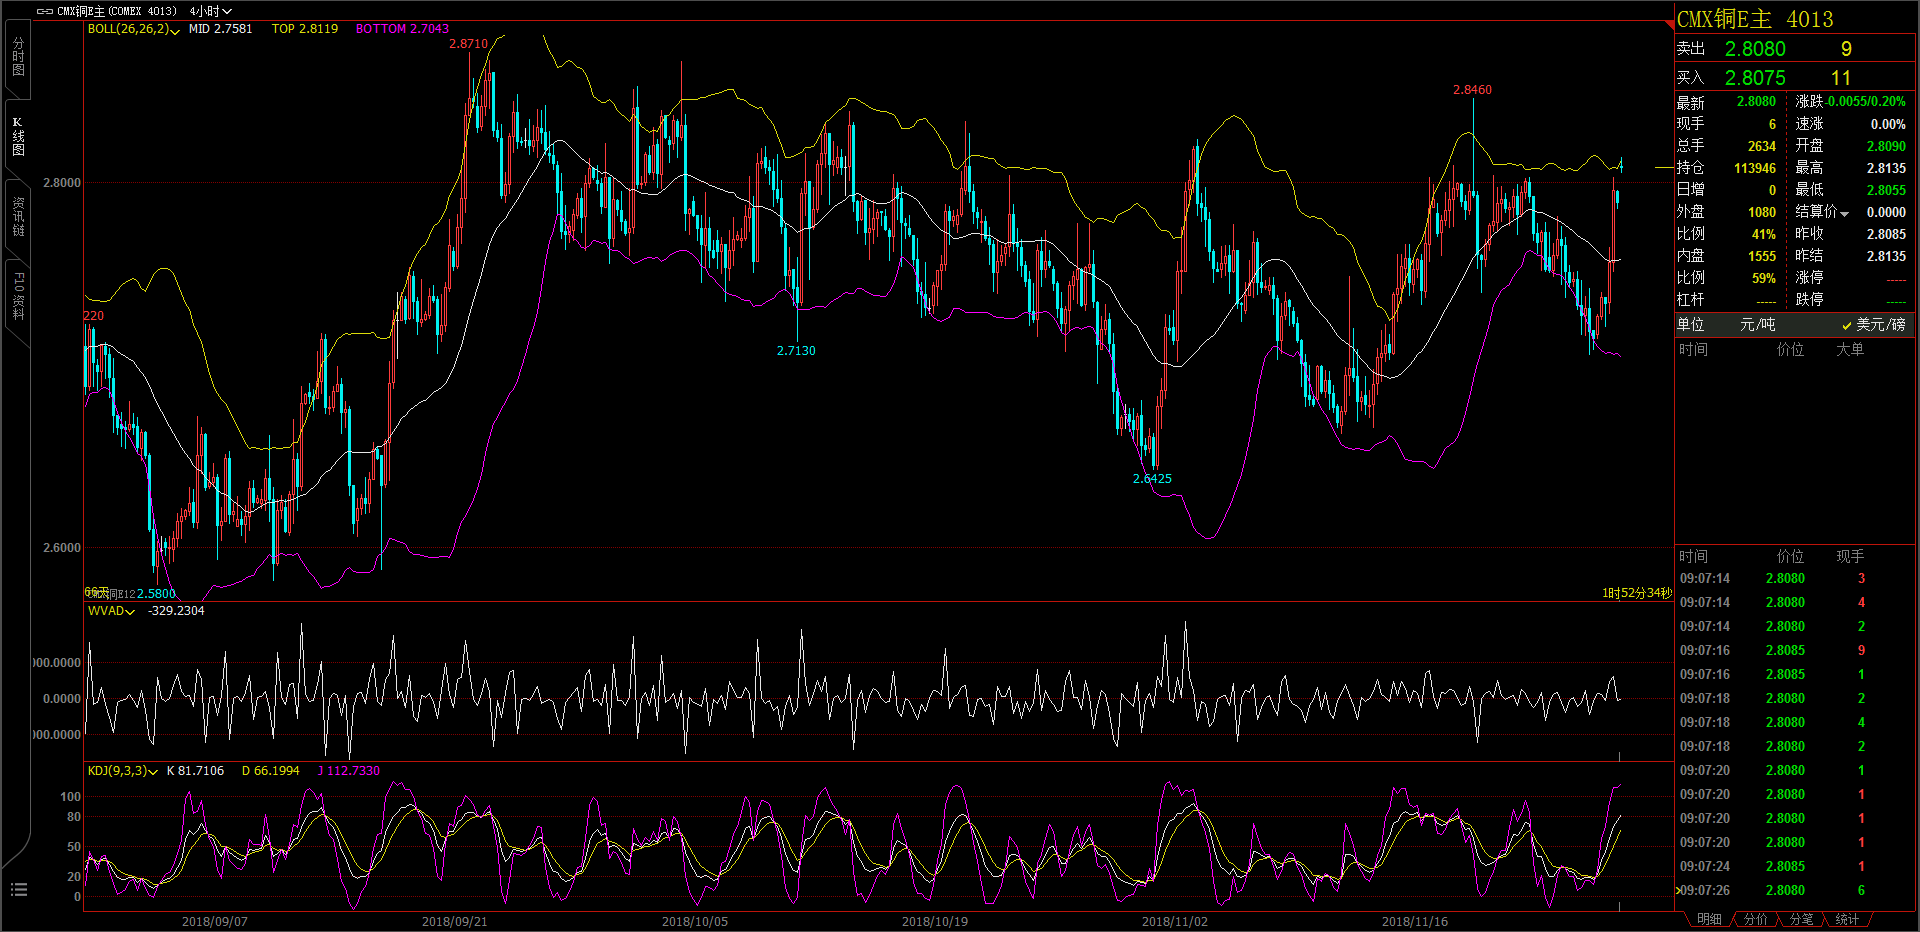
Task: Click the 总手 2634 value
Action: tap(1762, 147)
